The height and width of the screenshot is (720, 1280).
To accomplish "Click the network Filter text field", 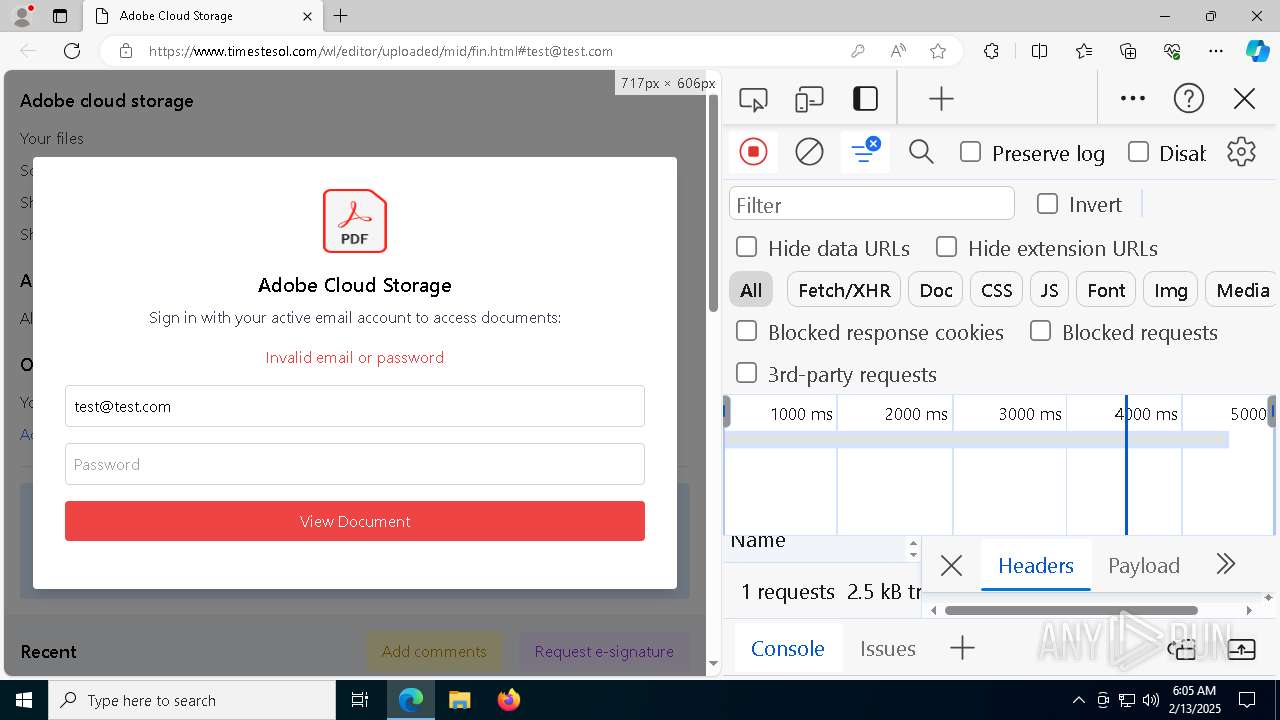I will (x=872, y=204).
